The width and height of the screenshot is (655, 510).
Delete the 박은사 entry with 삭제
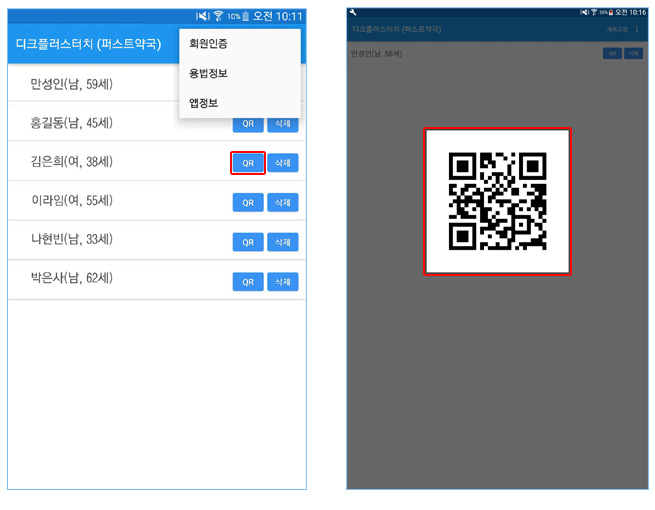click(283, 282)
